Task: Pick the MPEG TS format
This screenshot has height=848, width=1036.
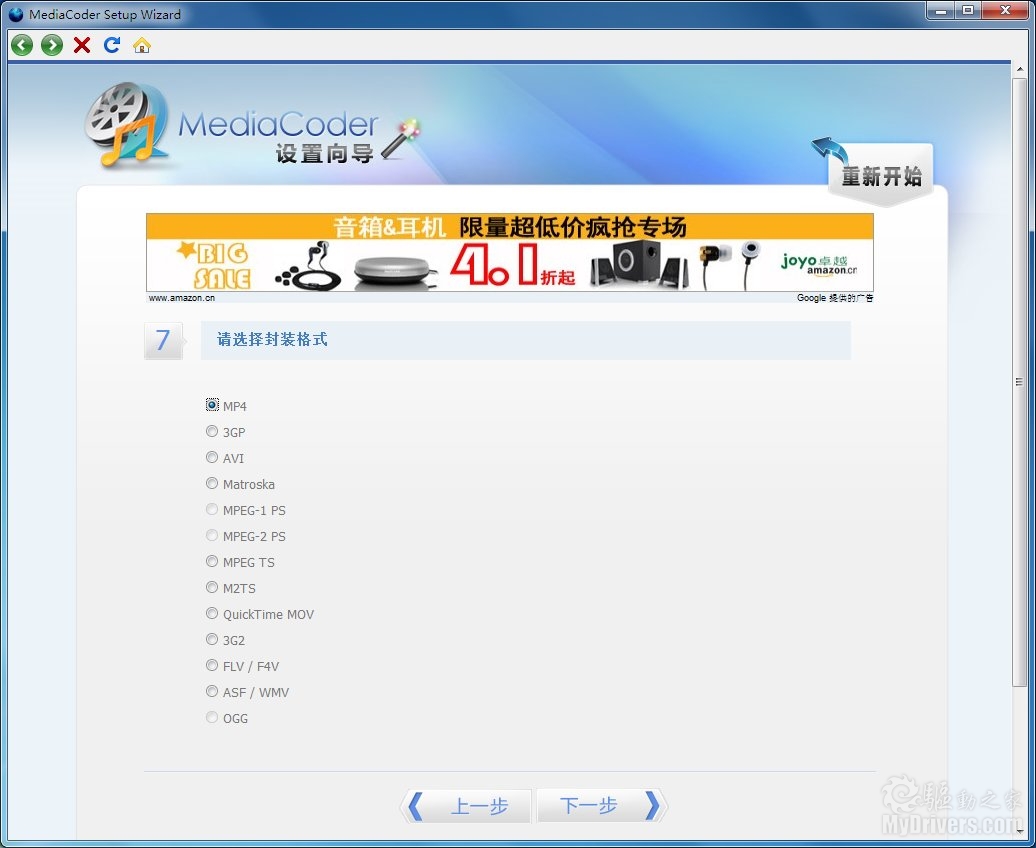Action: [x=212, y=561]
